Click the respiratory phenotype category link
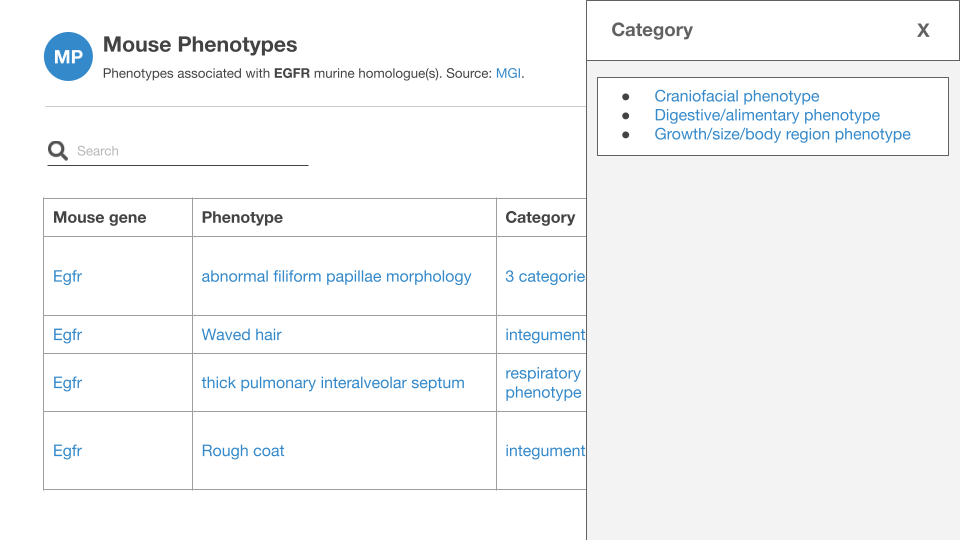 tap(543, 383)
